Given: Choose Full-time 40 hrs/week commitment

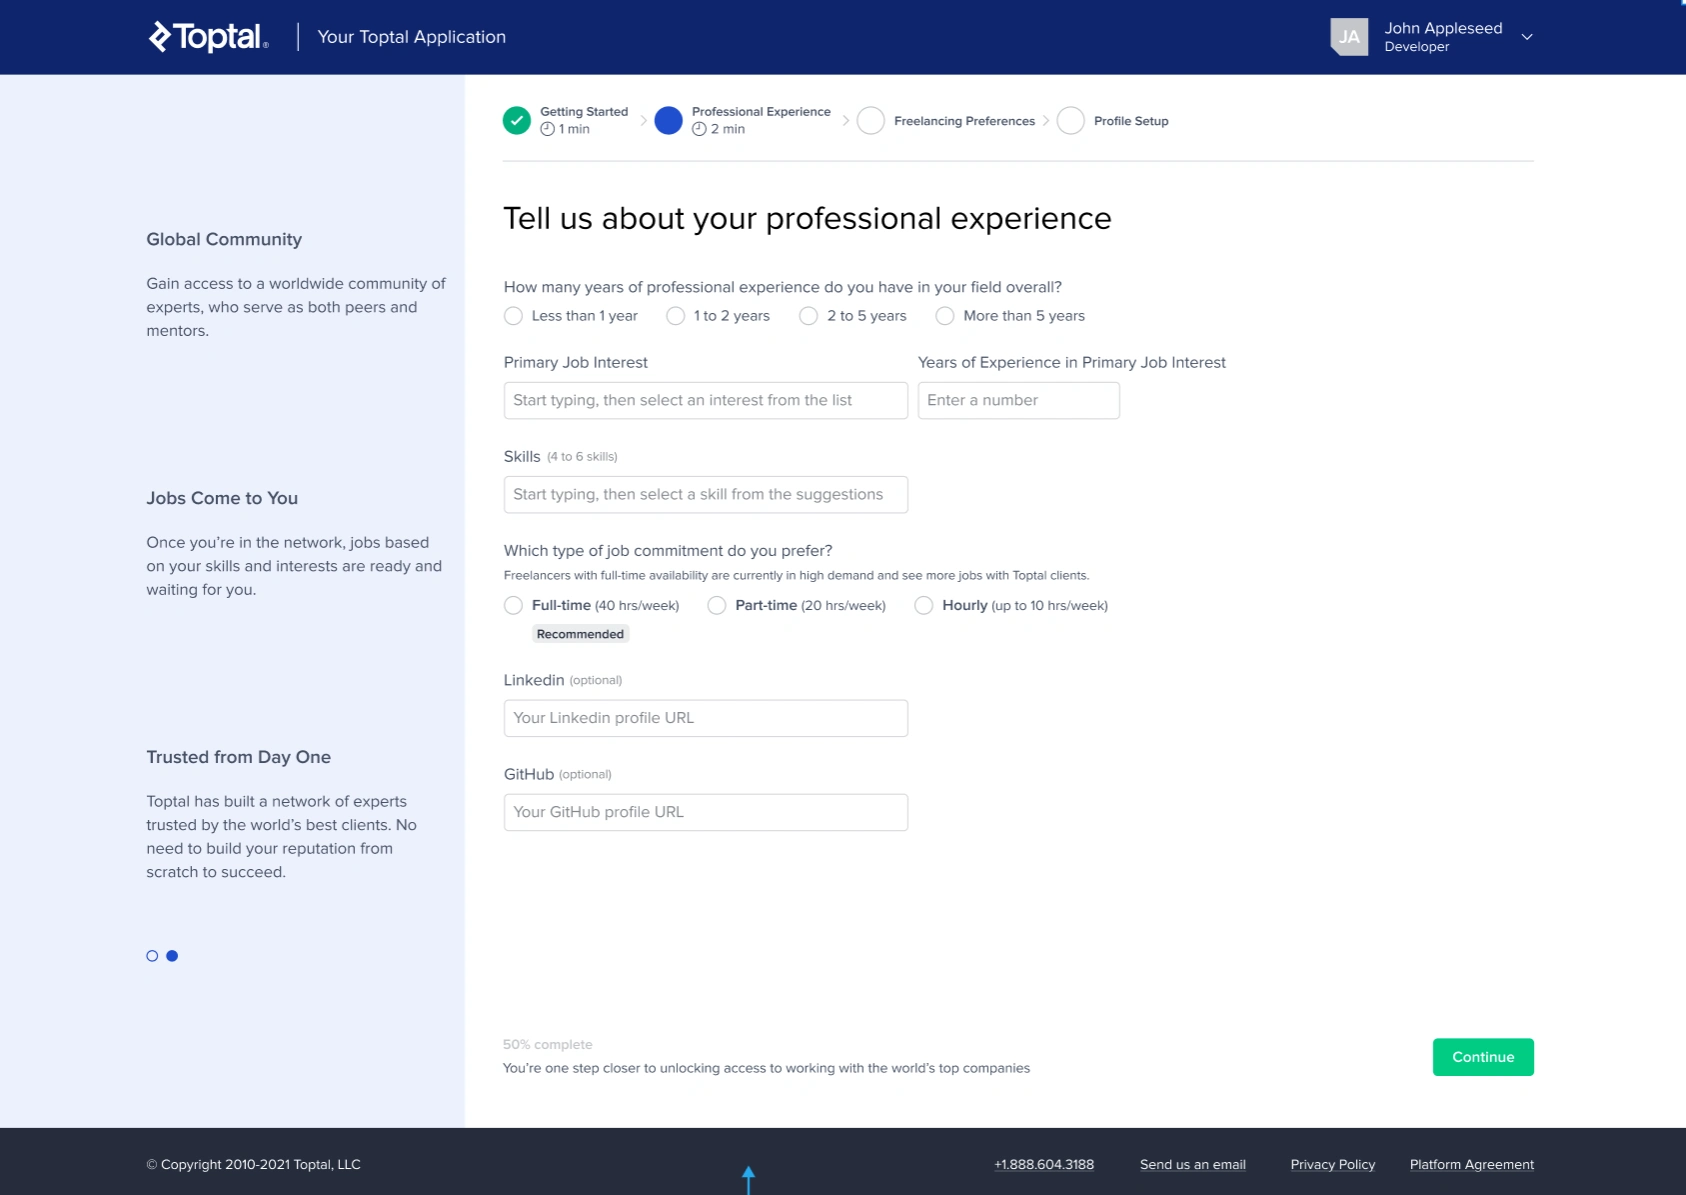Looking at the screenshot, I should (x=513, y=606).
